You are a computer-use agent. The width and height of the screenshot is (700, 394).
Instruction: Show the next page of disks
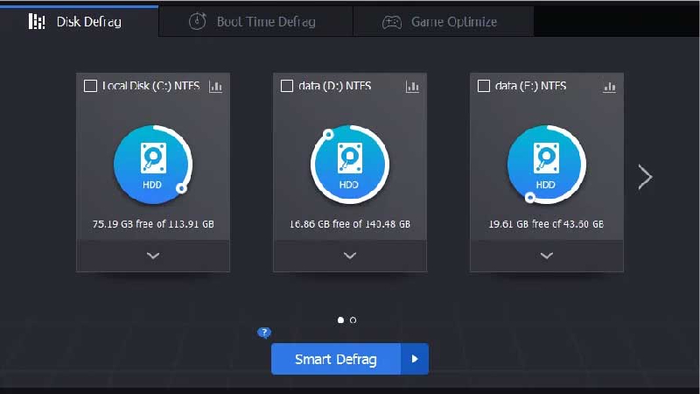[645, 177]
